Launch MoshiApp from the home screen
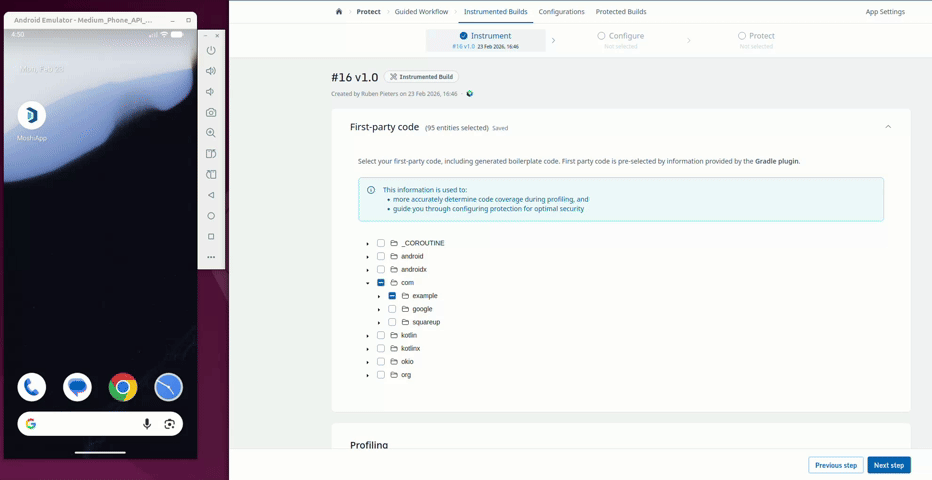Viewport: 932px width, 480px height. click(x=32, y=116)
